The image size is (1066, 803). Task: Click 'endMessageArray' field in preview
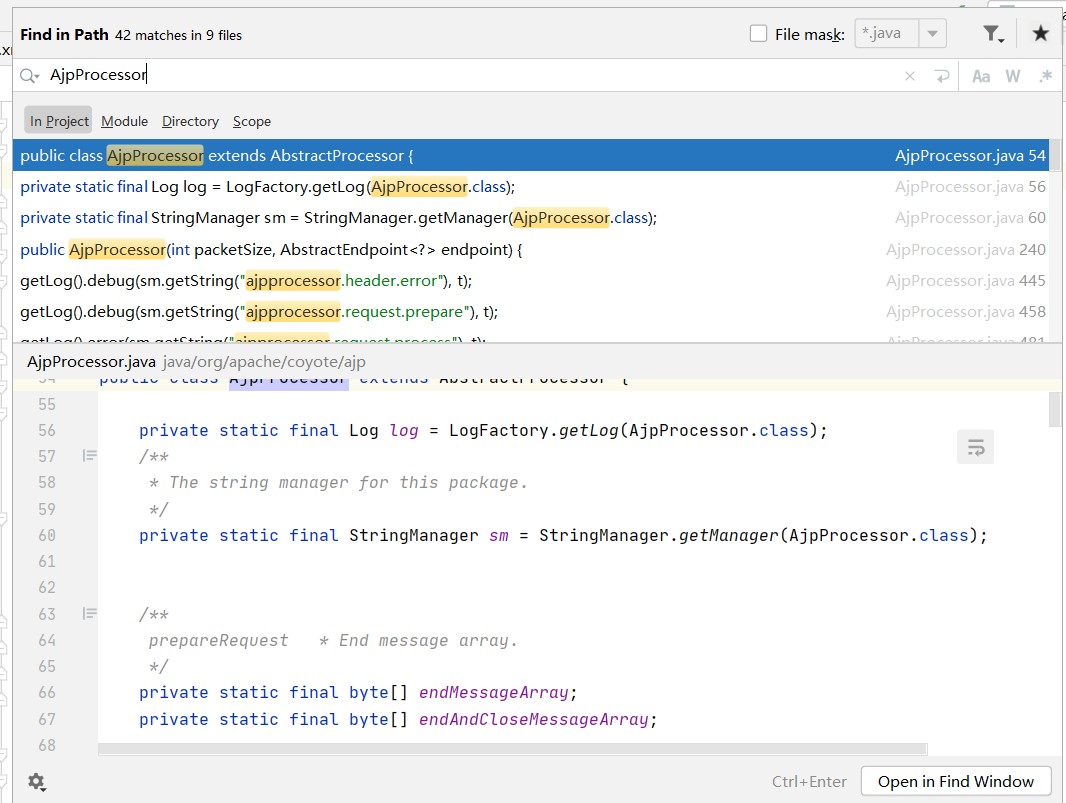[494, 693]
